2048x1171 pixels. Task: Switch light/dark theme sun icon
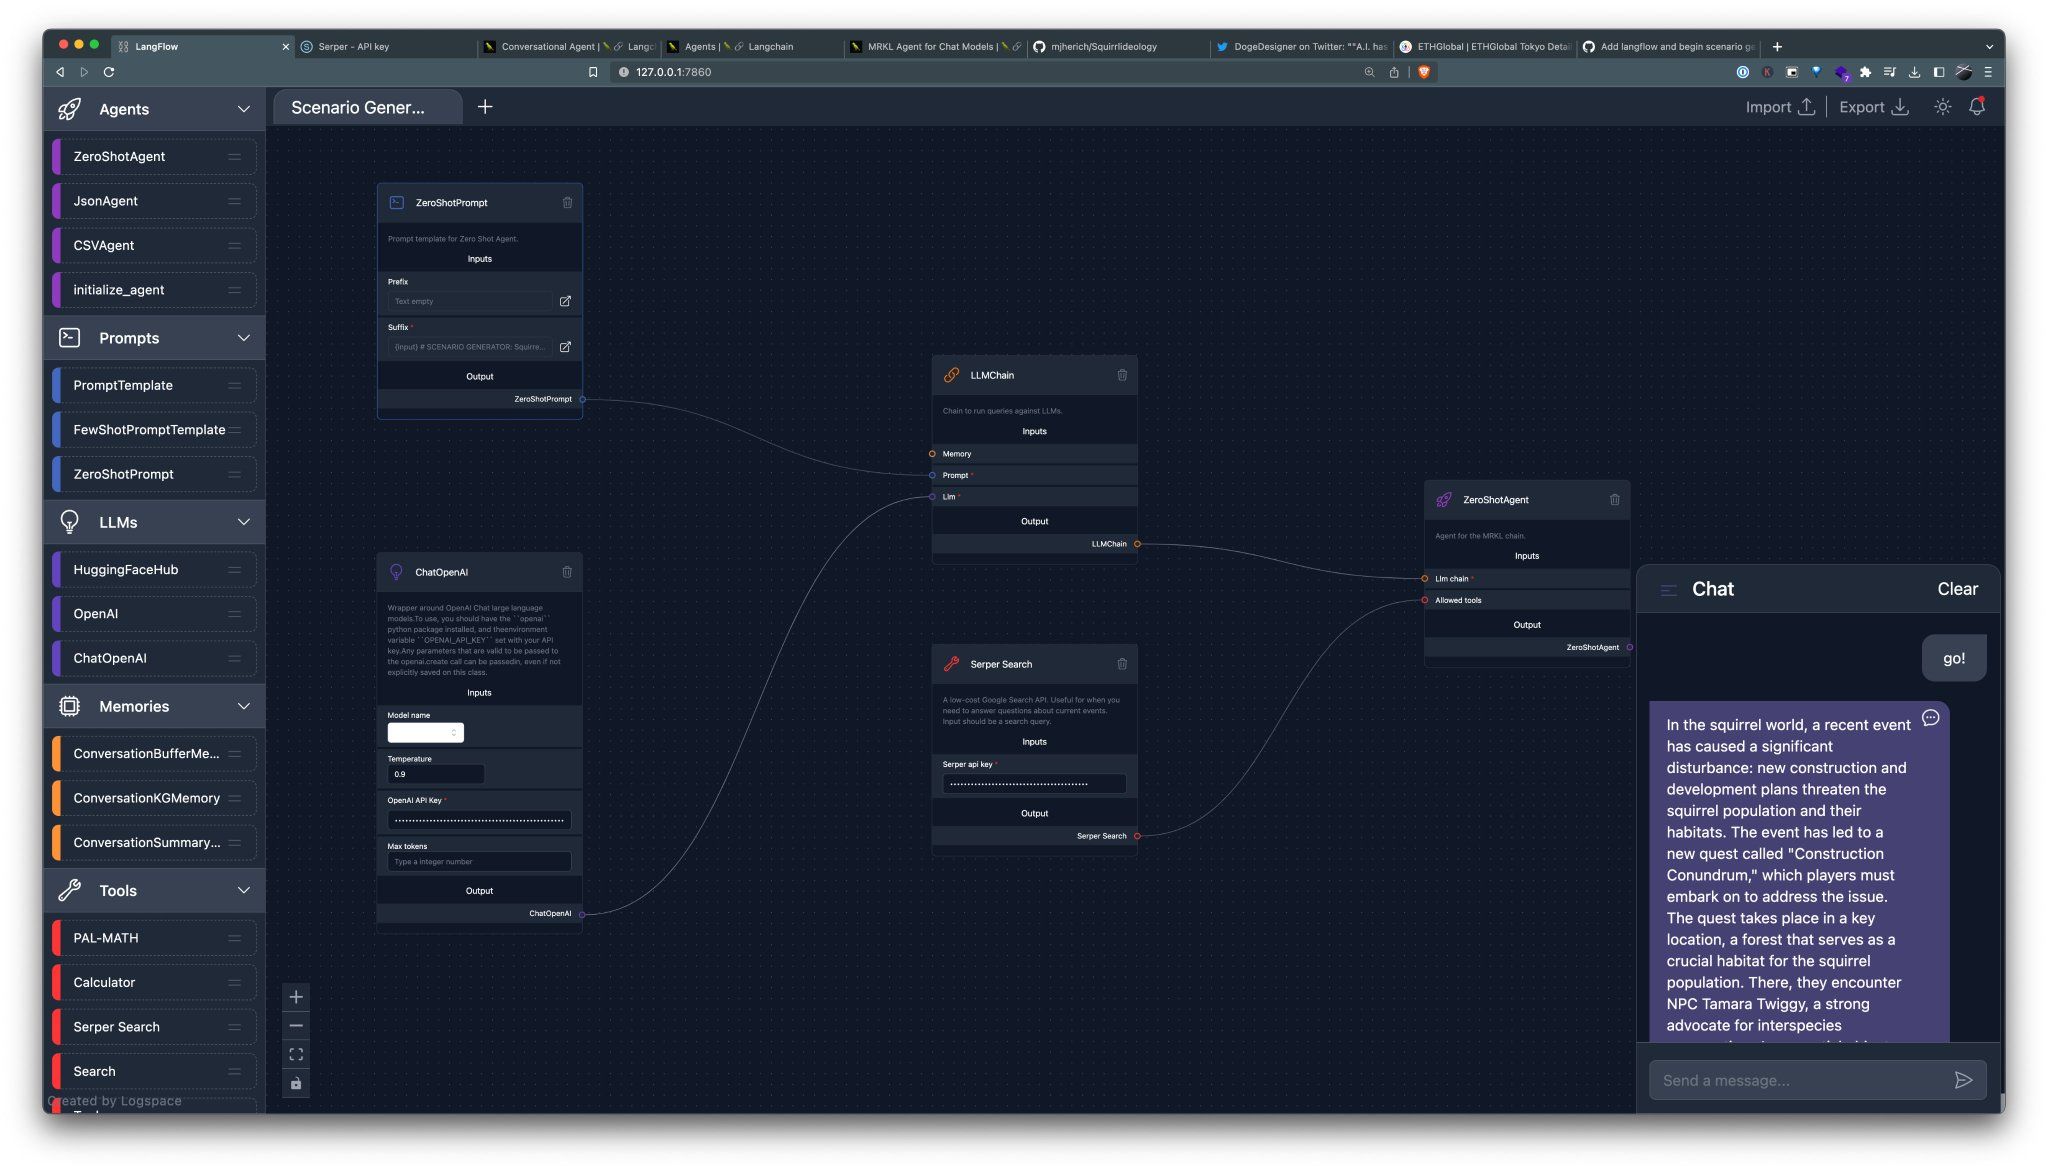[x=1942, y=107]
